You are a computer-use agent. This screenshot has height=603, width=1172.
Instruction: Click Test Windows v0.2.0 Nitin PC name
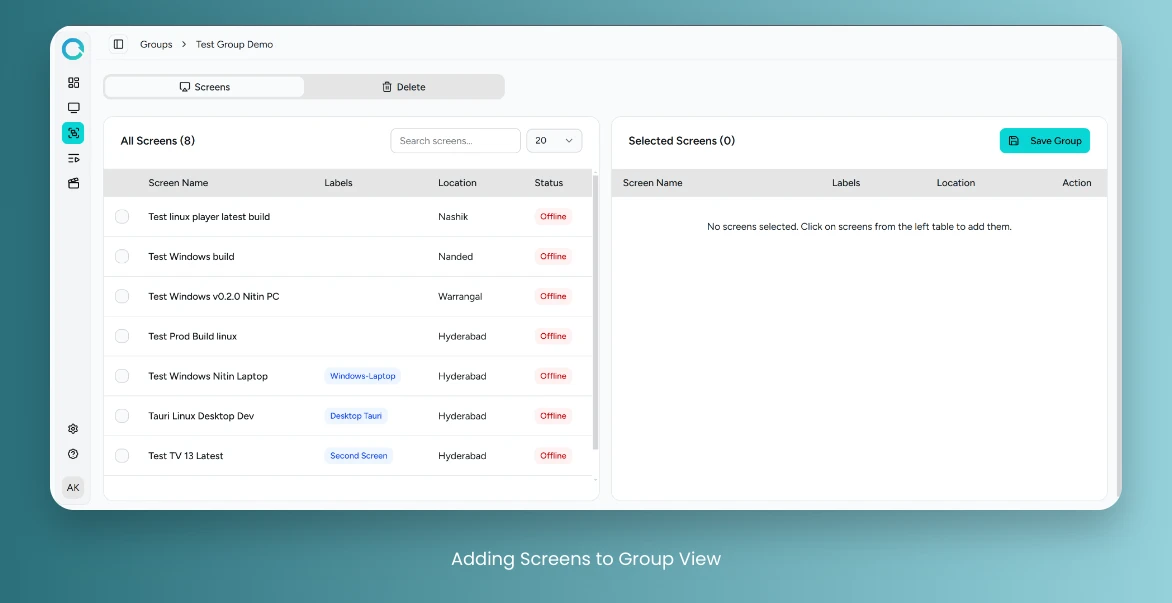coord(214,297)
